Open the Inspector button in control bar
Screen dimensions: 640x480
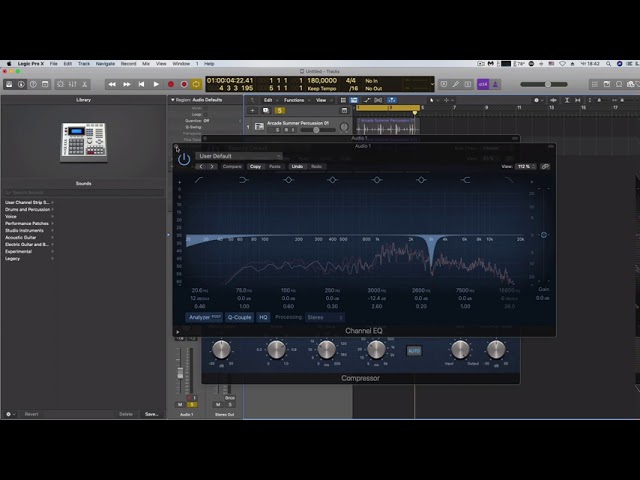coord(21,84)
